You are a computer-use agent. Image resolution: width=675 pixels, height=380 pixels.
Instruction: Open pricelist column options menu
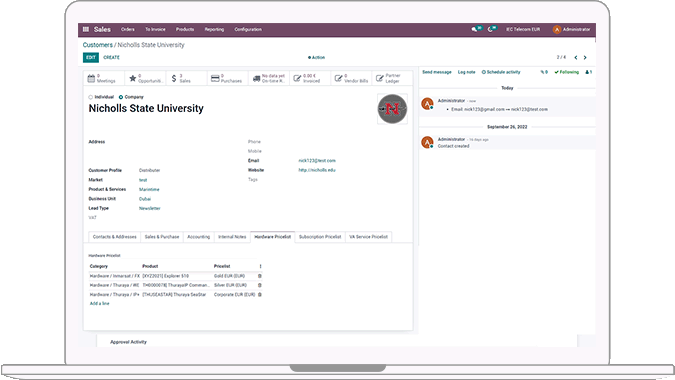pyautogui.click(x=260, y=266)
